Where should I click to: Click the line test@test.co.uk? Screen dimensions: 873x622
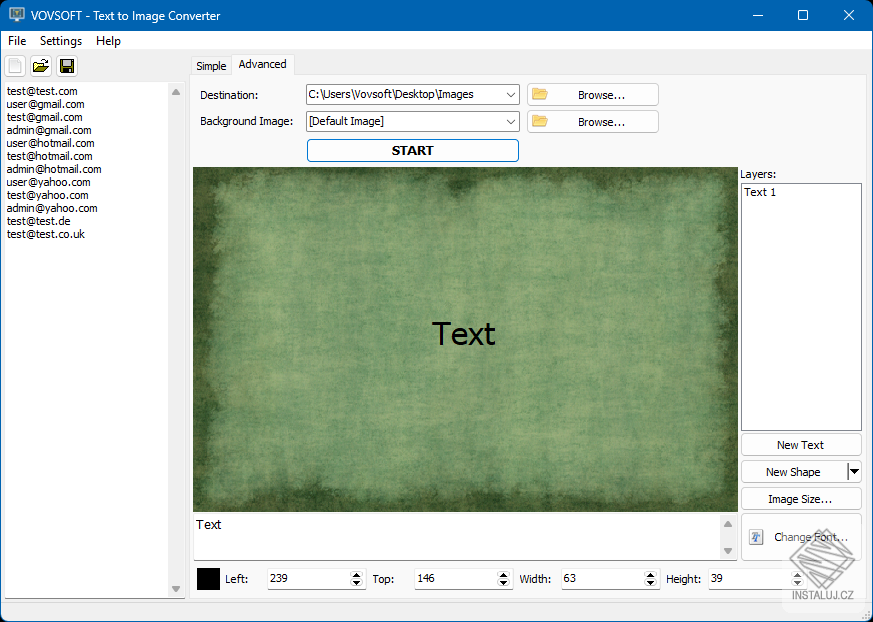pyautogui.click(x=46, y=234)
